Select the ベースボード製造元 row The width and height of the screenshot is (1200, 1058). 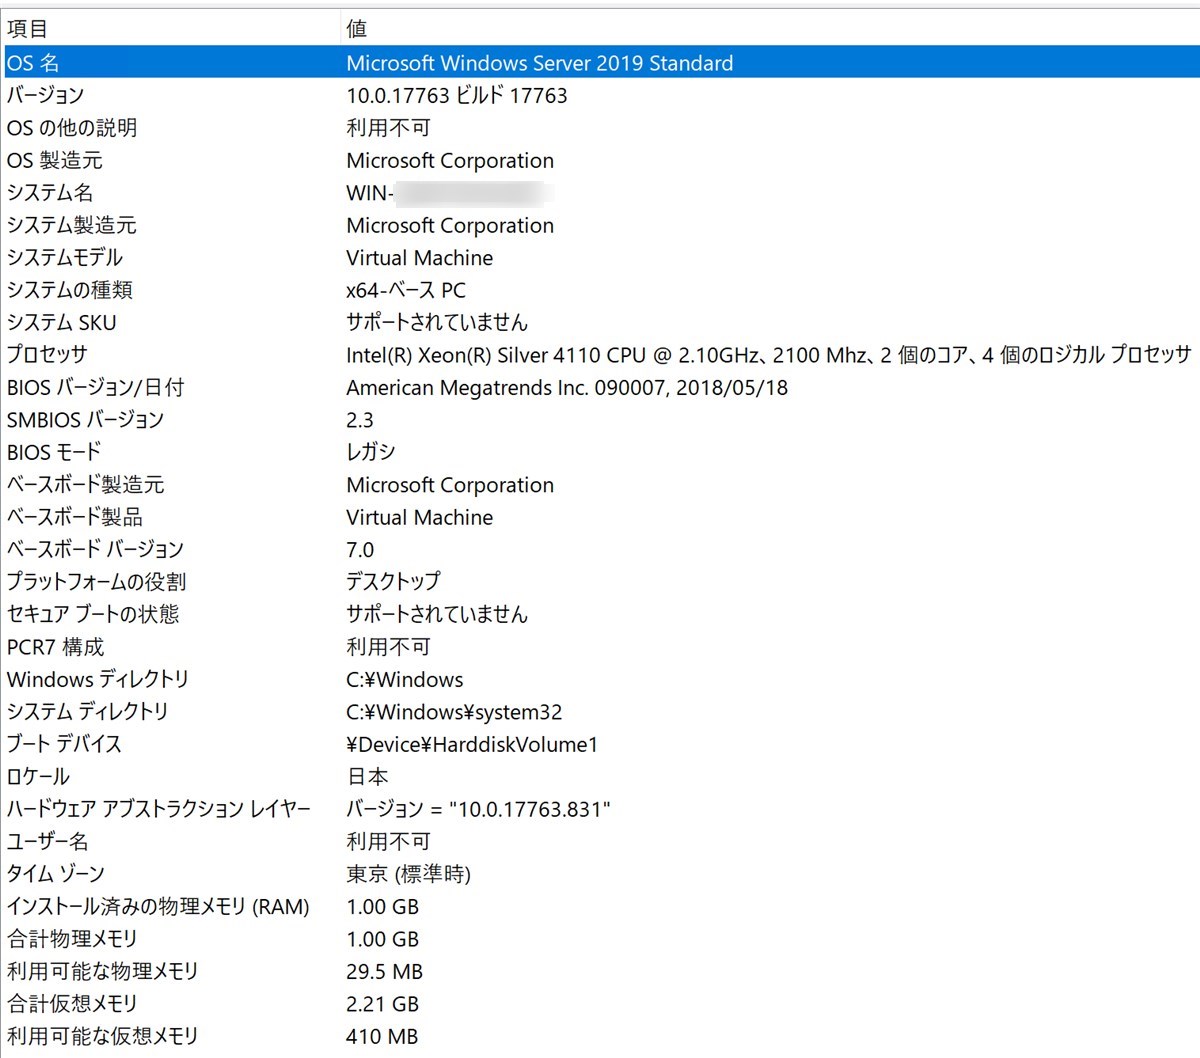coord(600,485)
